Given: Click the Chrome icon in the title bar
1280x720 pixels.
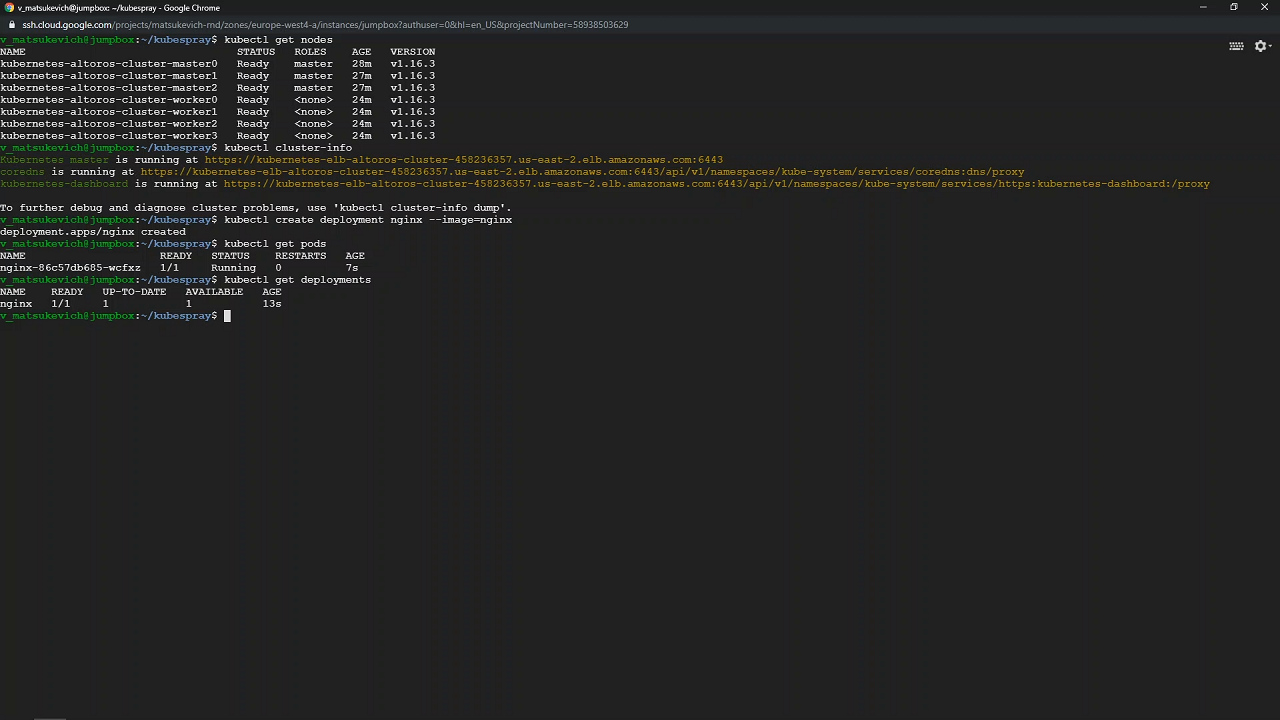Looking at the screenshot, I should [x=9, y=7].
